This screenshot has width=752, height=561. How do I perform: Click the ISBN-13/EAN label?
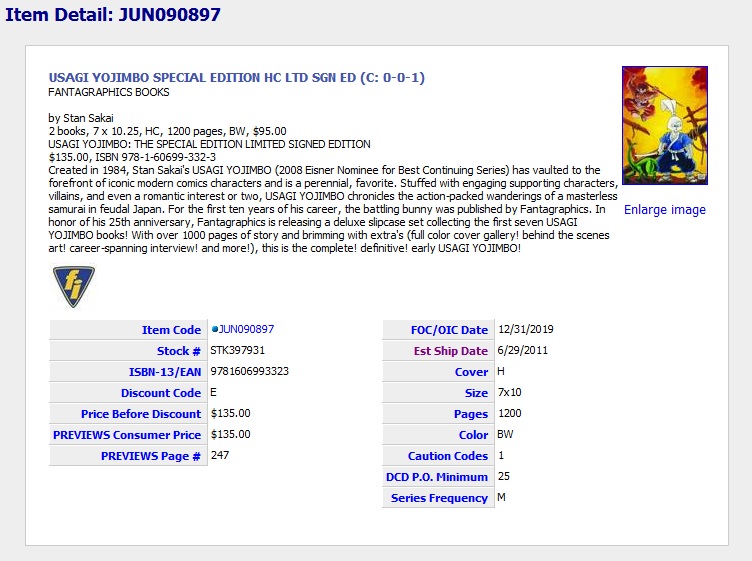click(x=165, y=372)
